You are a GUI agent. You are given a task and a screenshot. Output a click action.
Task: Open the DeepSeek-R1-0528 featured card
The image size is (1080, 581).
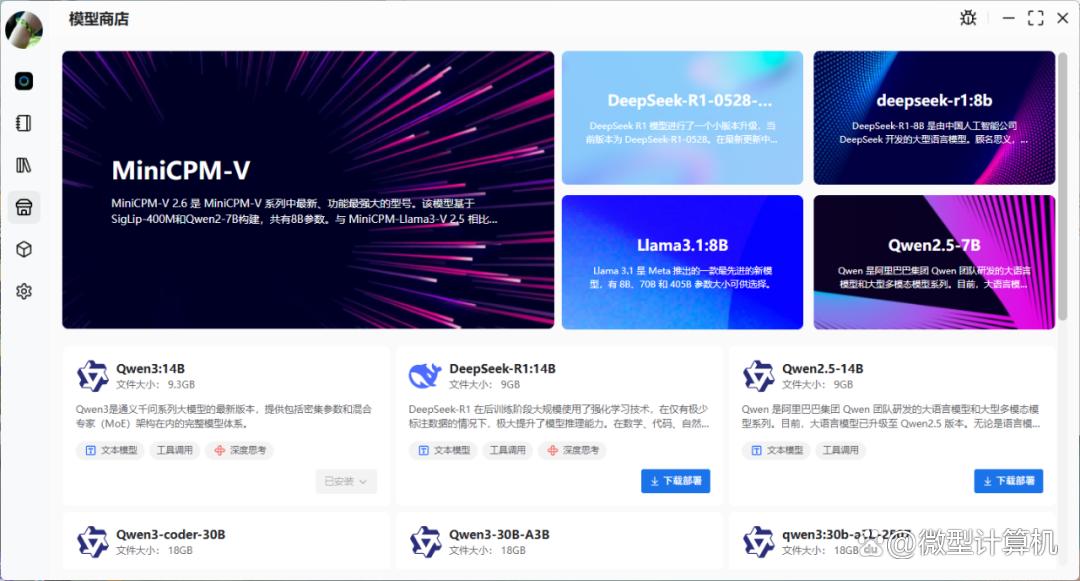(683, 118)
